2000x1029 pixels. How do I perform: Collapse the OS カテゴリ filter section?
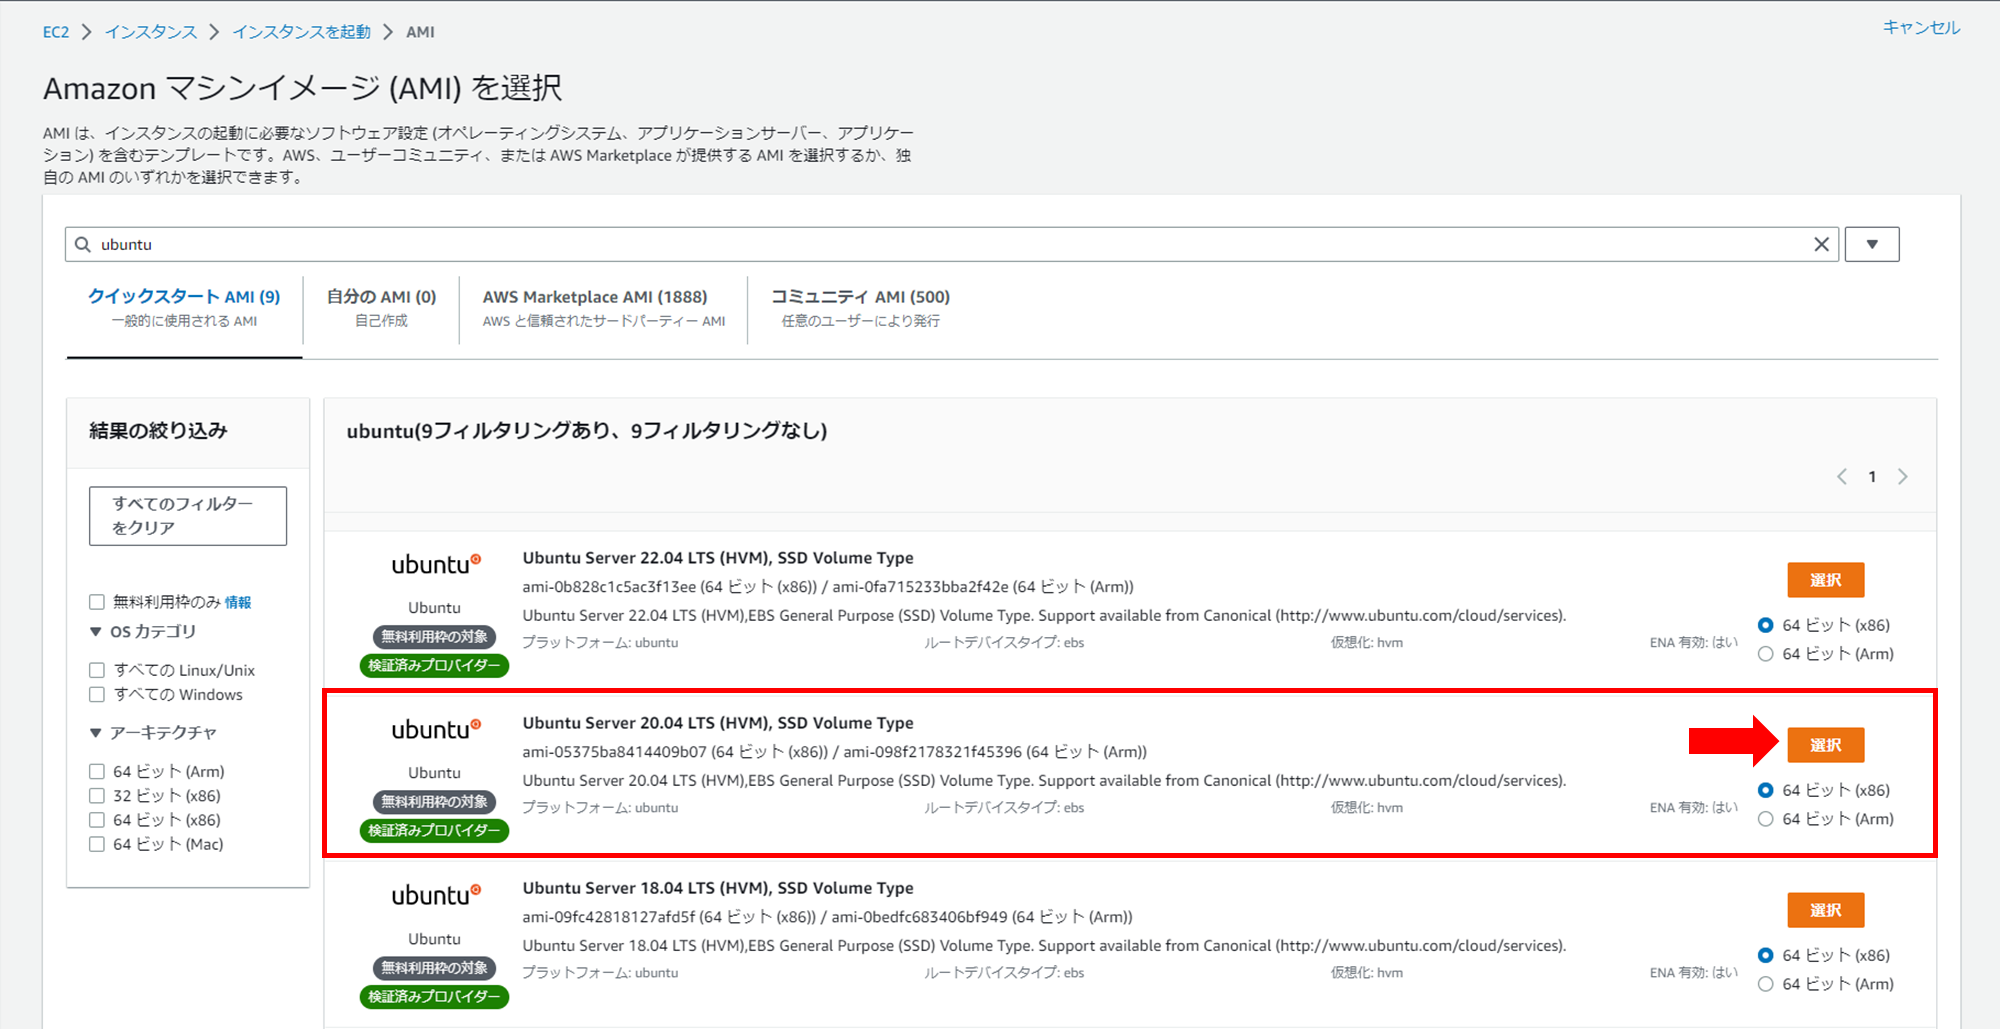point(96,632)
